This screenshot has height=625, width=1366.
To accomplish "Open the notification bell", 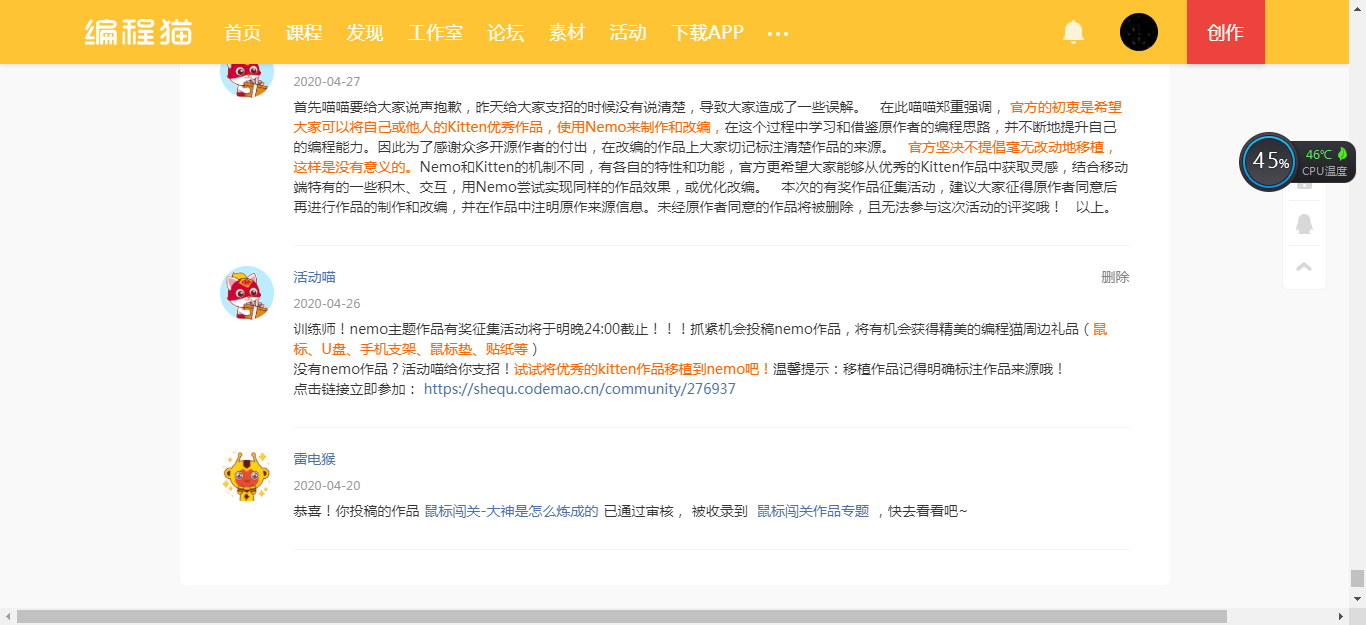I will tap(1073, 32).
